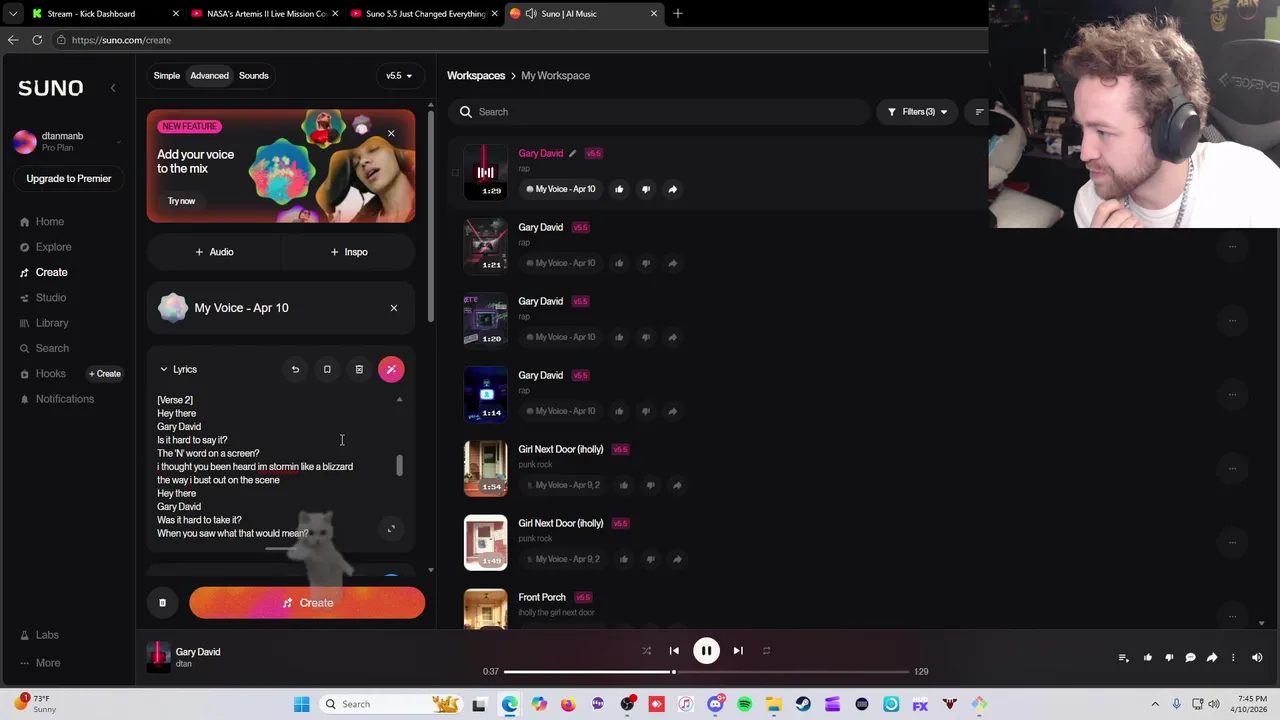Open more options for 1:21 Gary David
The width and height of the screenshot is (1280, 720).
(x=1232, y=246)
